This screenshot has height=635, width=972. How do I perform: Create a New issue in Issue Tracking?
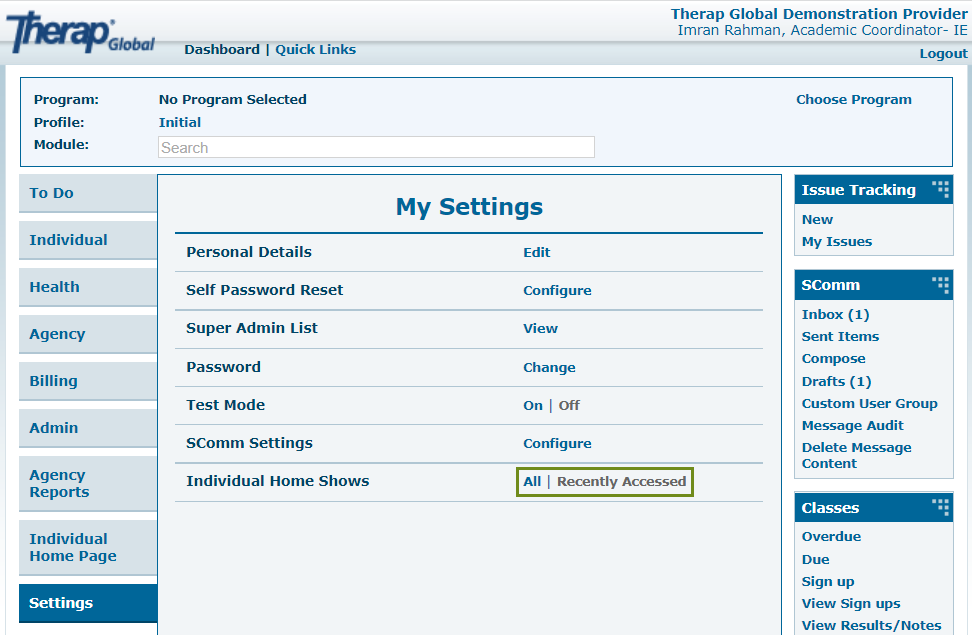pos(817,220)
